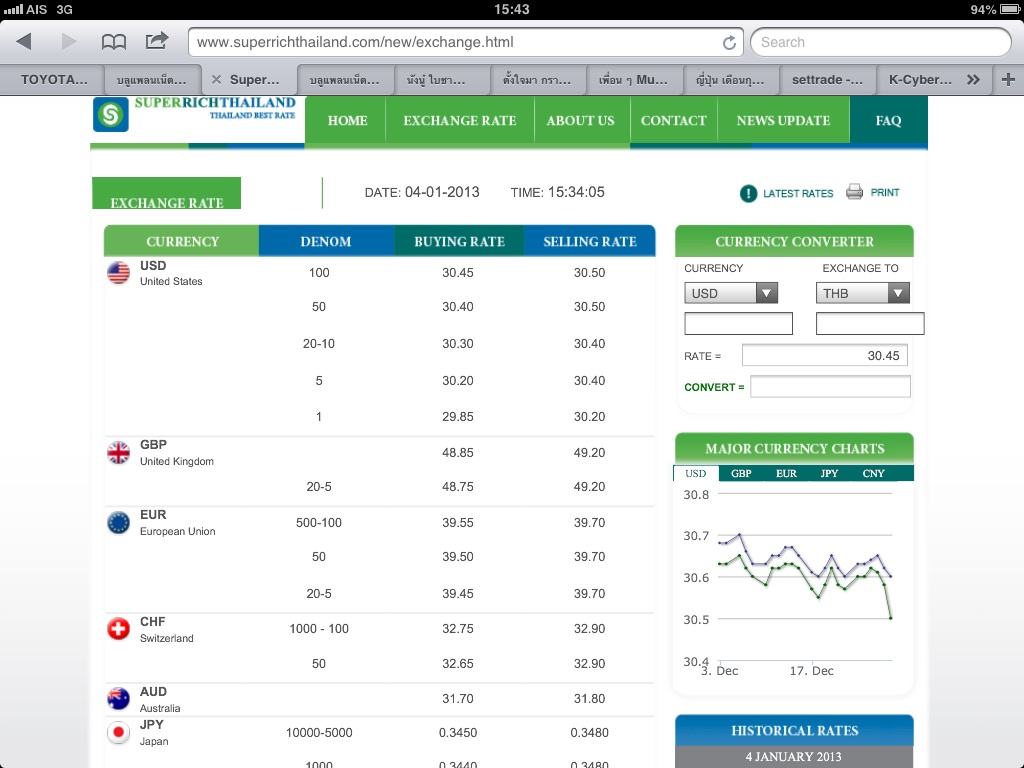Tap the browser forward arrow
This screenshot has width=1024, height=768.
[x=69, y=42]
